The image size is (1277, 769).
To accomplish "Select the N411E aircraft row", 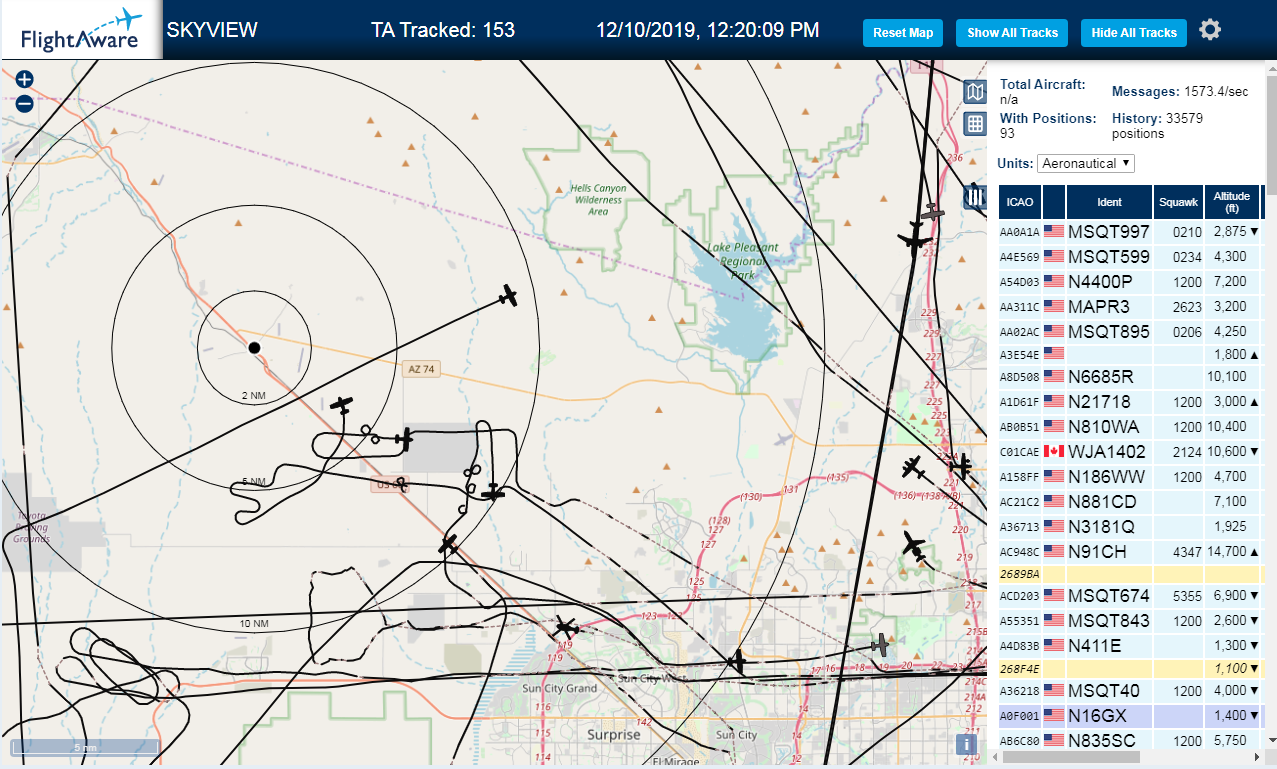I will pos(1130,646).
